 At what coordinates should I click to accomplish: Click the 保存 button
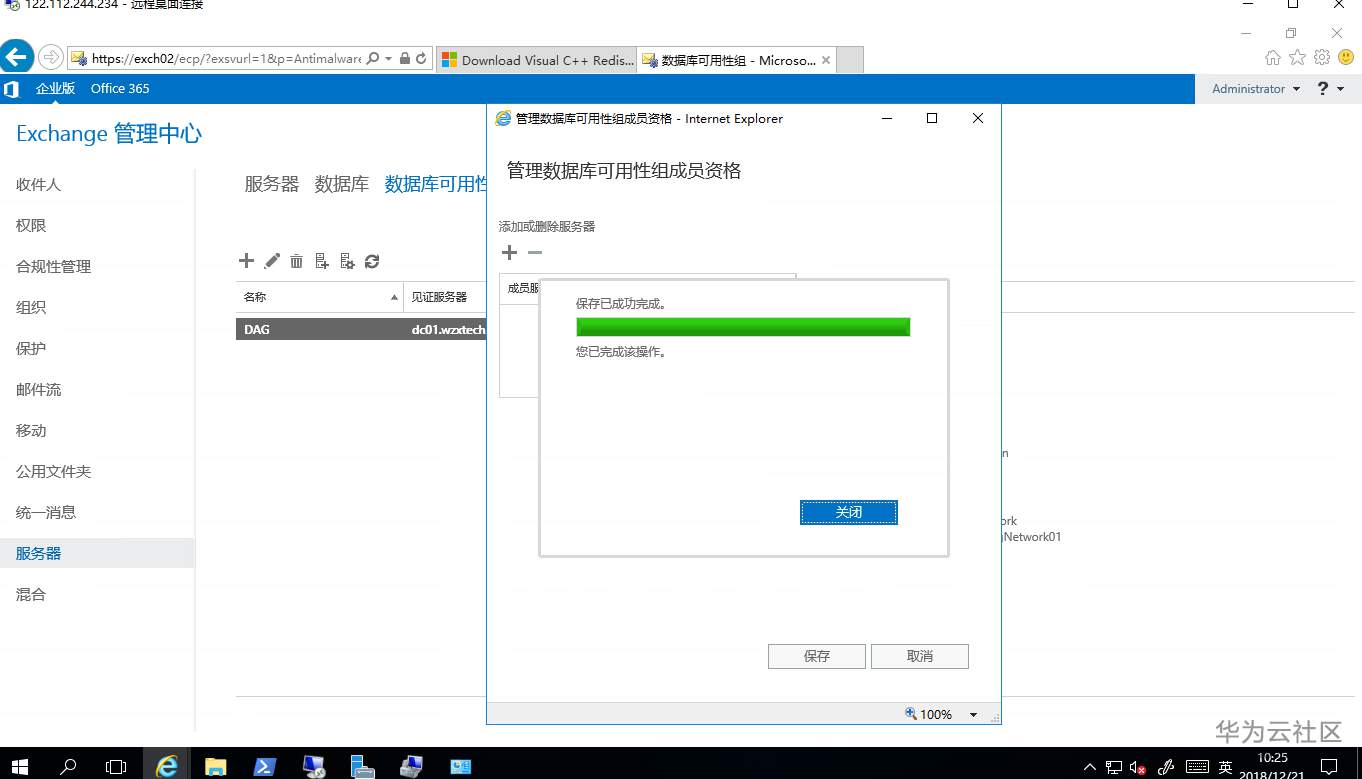coord(816,656)
